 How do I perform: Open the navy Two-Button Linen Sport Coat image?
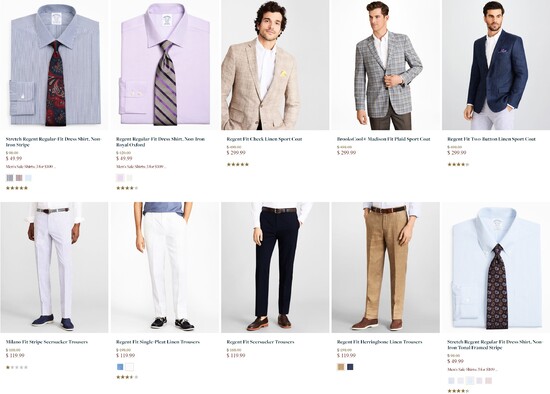496,65
